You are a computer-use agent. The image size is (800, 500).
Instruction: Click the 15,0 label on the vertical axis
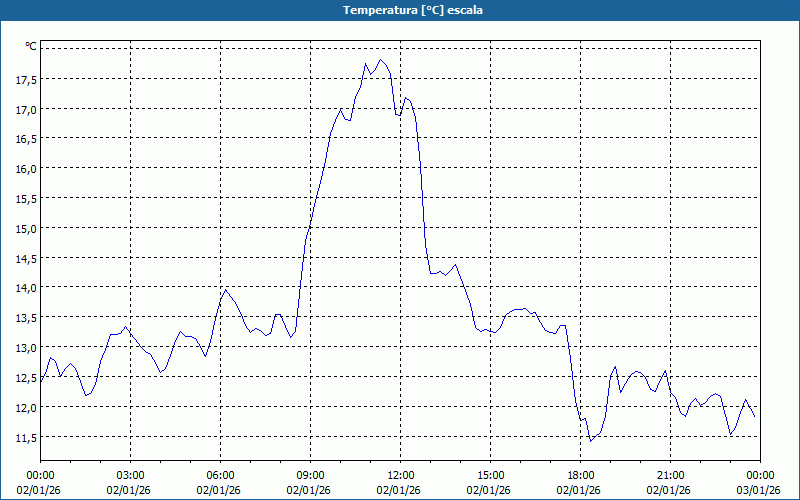tap(25, 228)
